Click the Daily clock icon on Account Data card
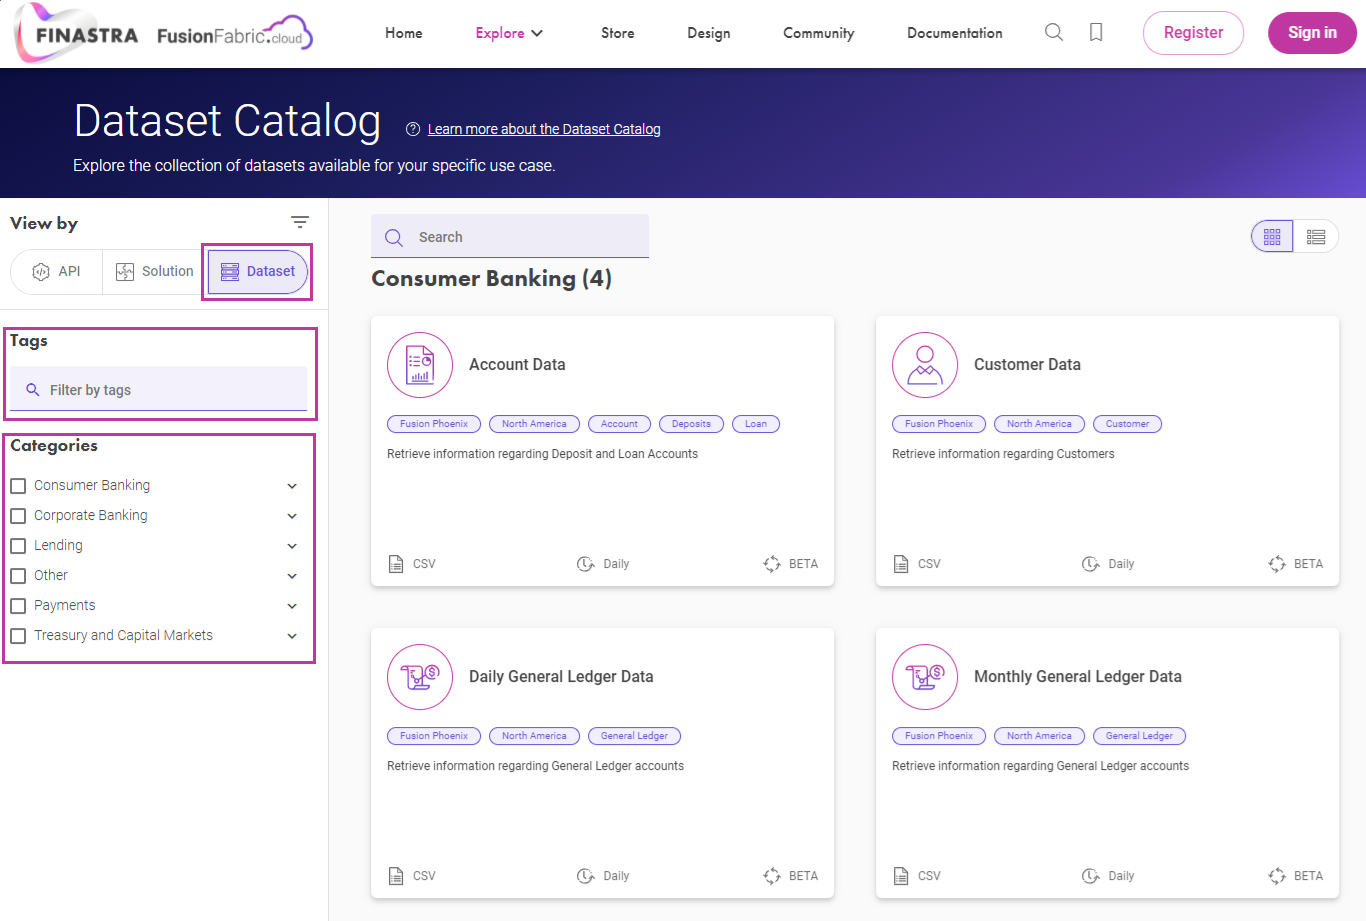The image size is (1366, 921). click(x=586, y=564)
